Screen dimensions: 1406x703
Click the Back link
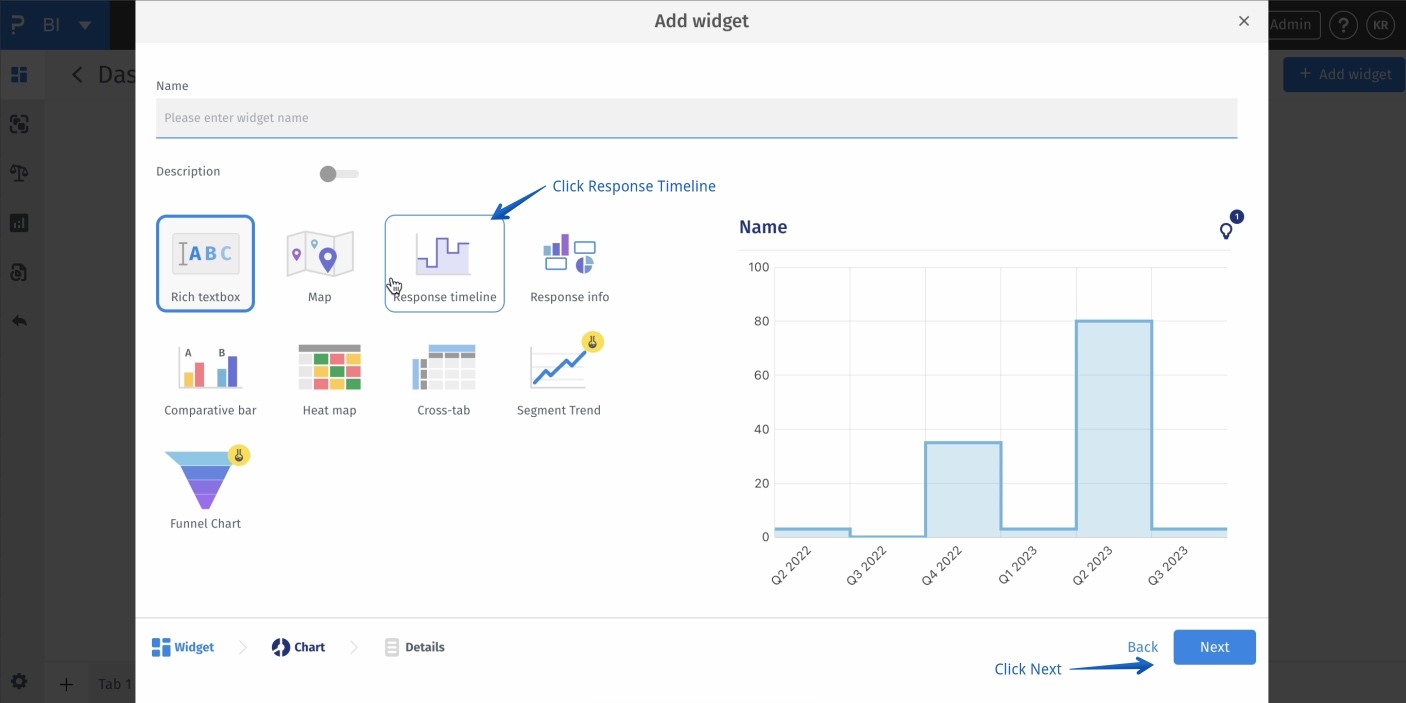click(1142, 647)
